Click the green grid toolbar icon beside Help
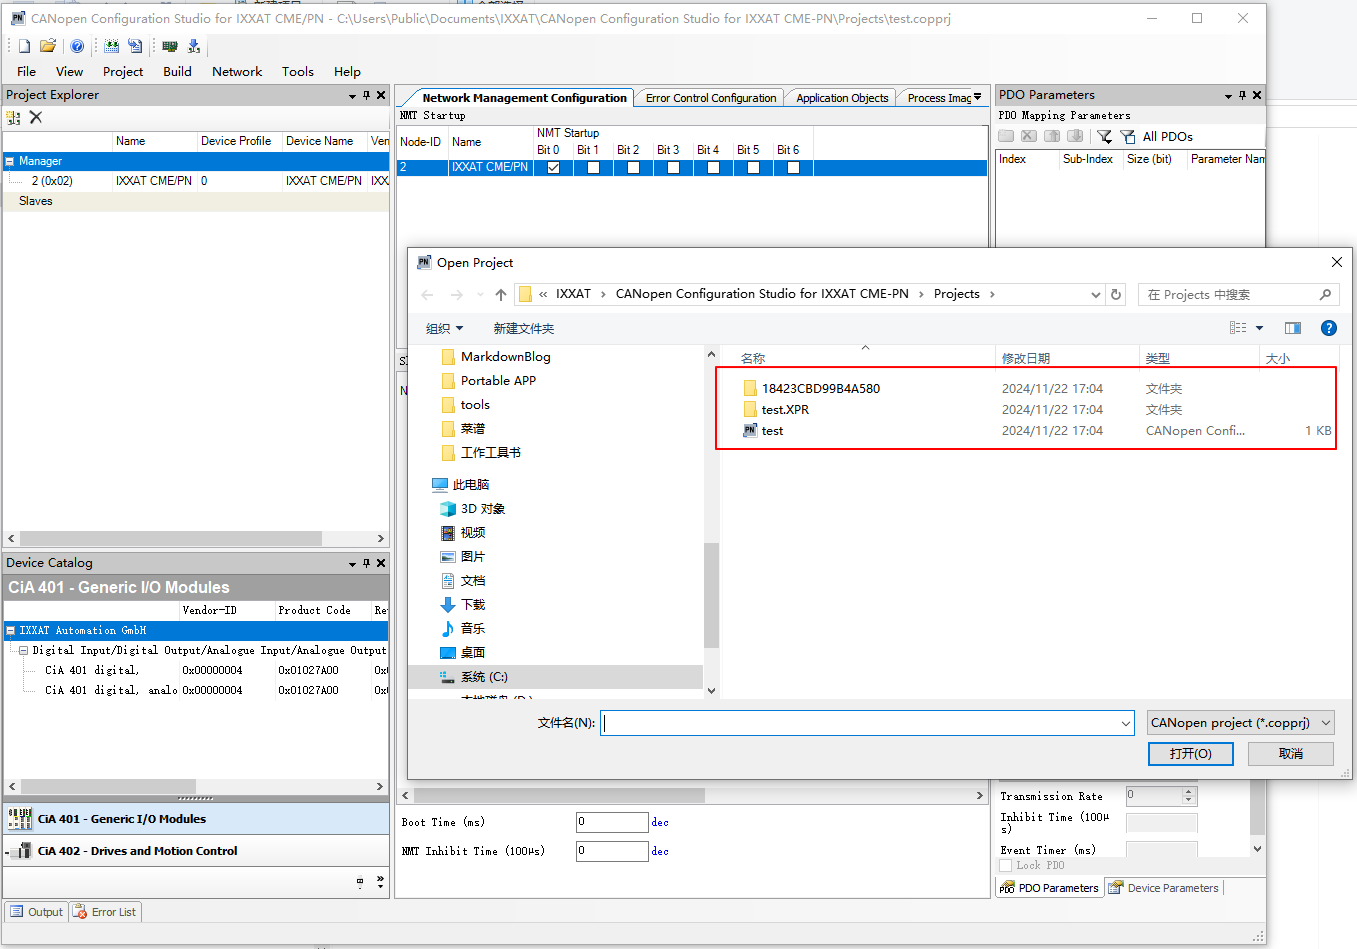The height and width of the screenshot is (949, 1357). pyautogui.click(x=112, y=46)
